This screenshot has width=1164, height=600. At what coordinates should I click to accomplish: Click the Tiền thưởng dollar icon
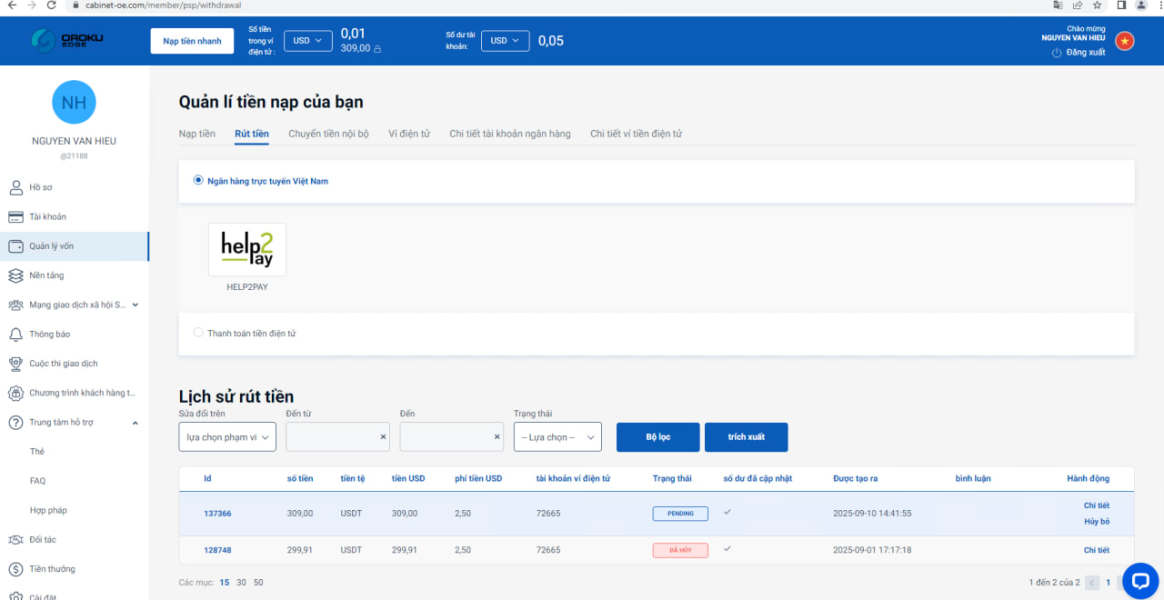click(16, 569)
